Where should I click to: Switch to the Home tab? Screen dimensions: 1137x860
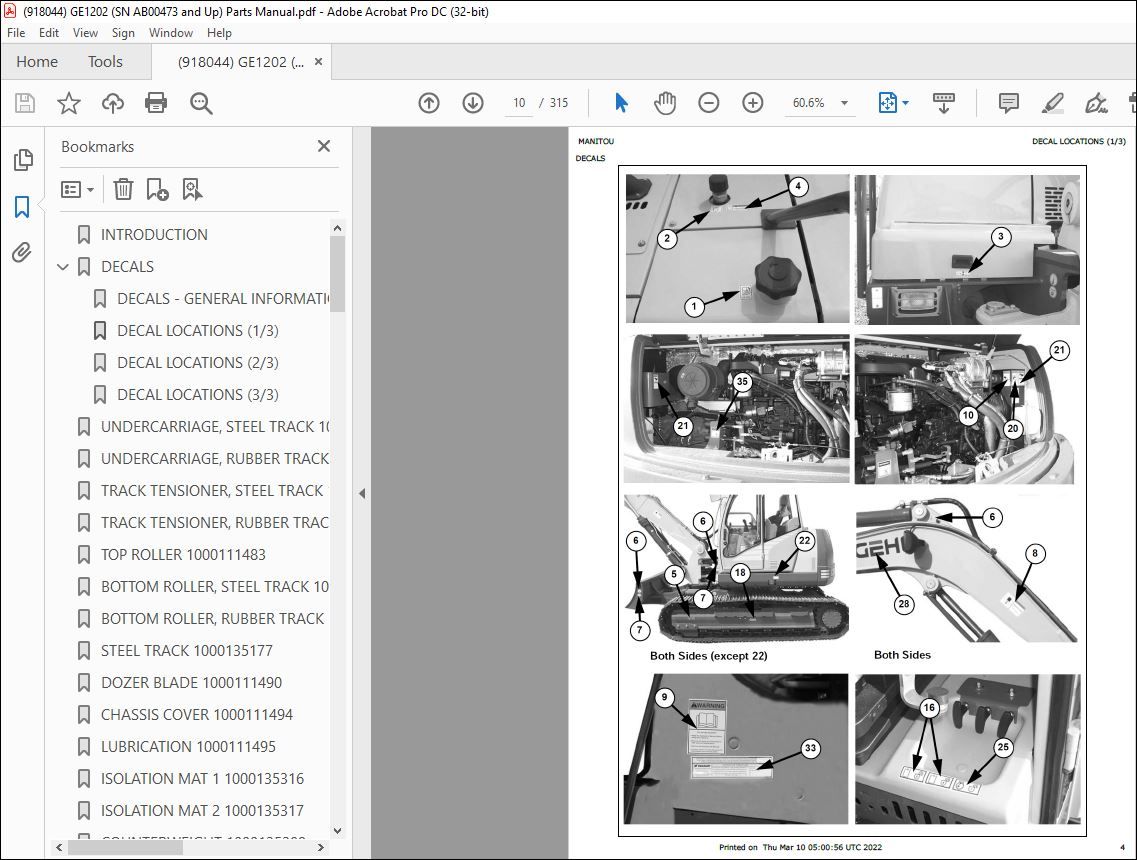37,61
